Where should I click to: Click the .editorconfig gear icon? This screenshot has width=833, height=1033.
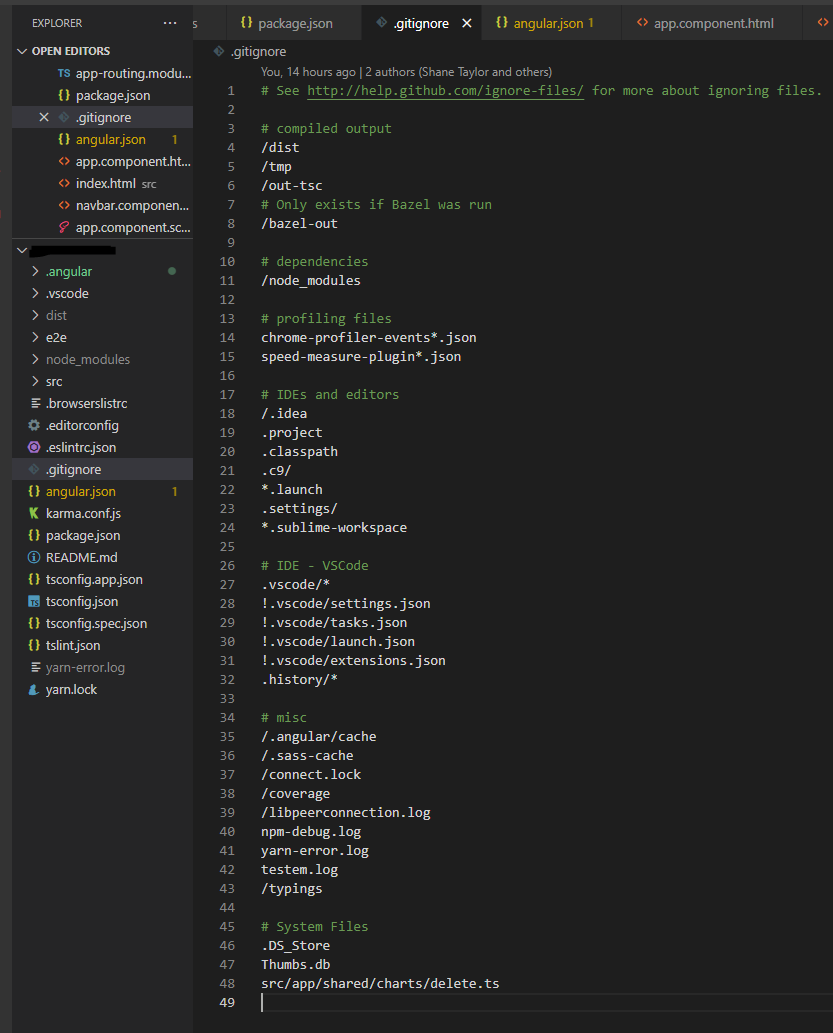[x=34, y=425]
